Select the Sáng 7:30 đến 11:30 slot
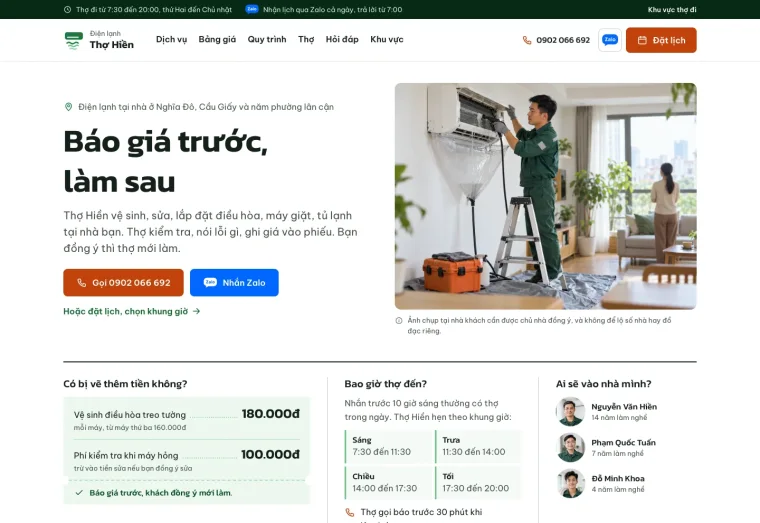This screenshot has height=523, width=760. click(389, 446)
